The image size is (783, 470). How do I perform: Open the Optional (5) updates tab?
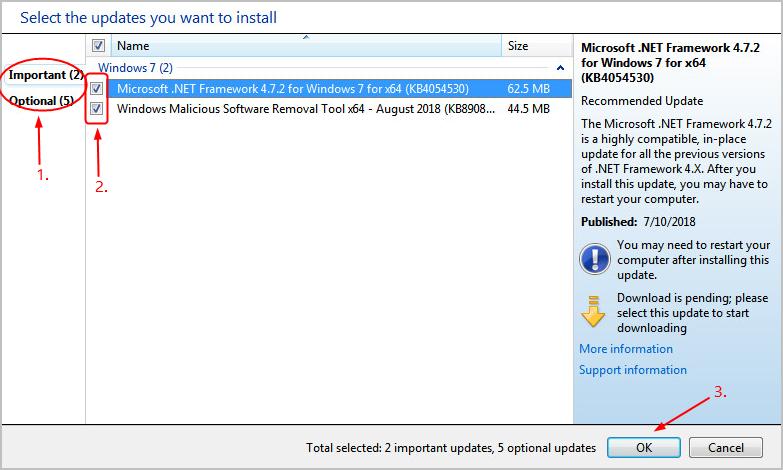click(41, 100)
